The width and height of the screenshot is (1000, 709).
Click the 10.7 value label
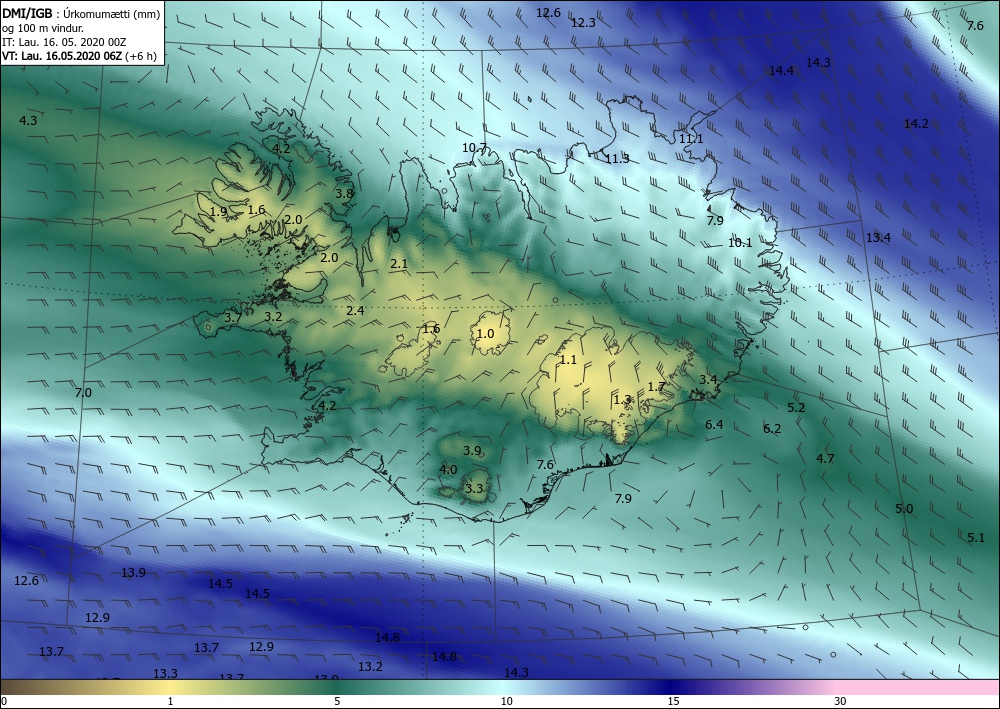474,148
